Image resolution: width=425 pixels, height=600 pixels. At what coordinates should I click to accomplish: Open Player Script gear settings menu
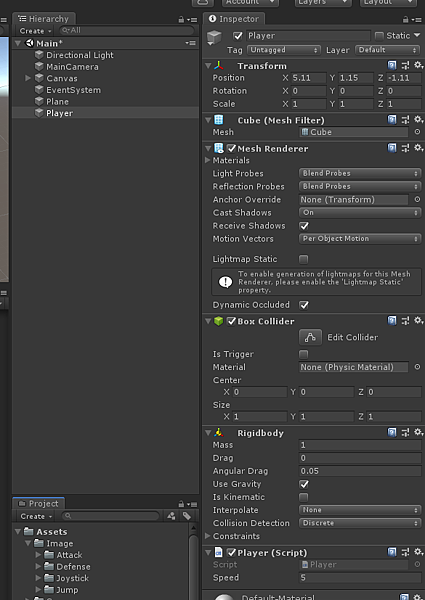[418, 552]
